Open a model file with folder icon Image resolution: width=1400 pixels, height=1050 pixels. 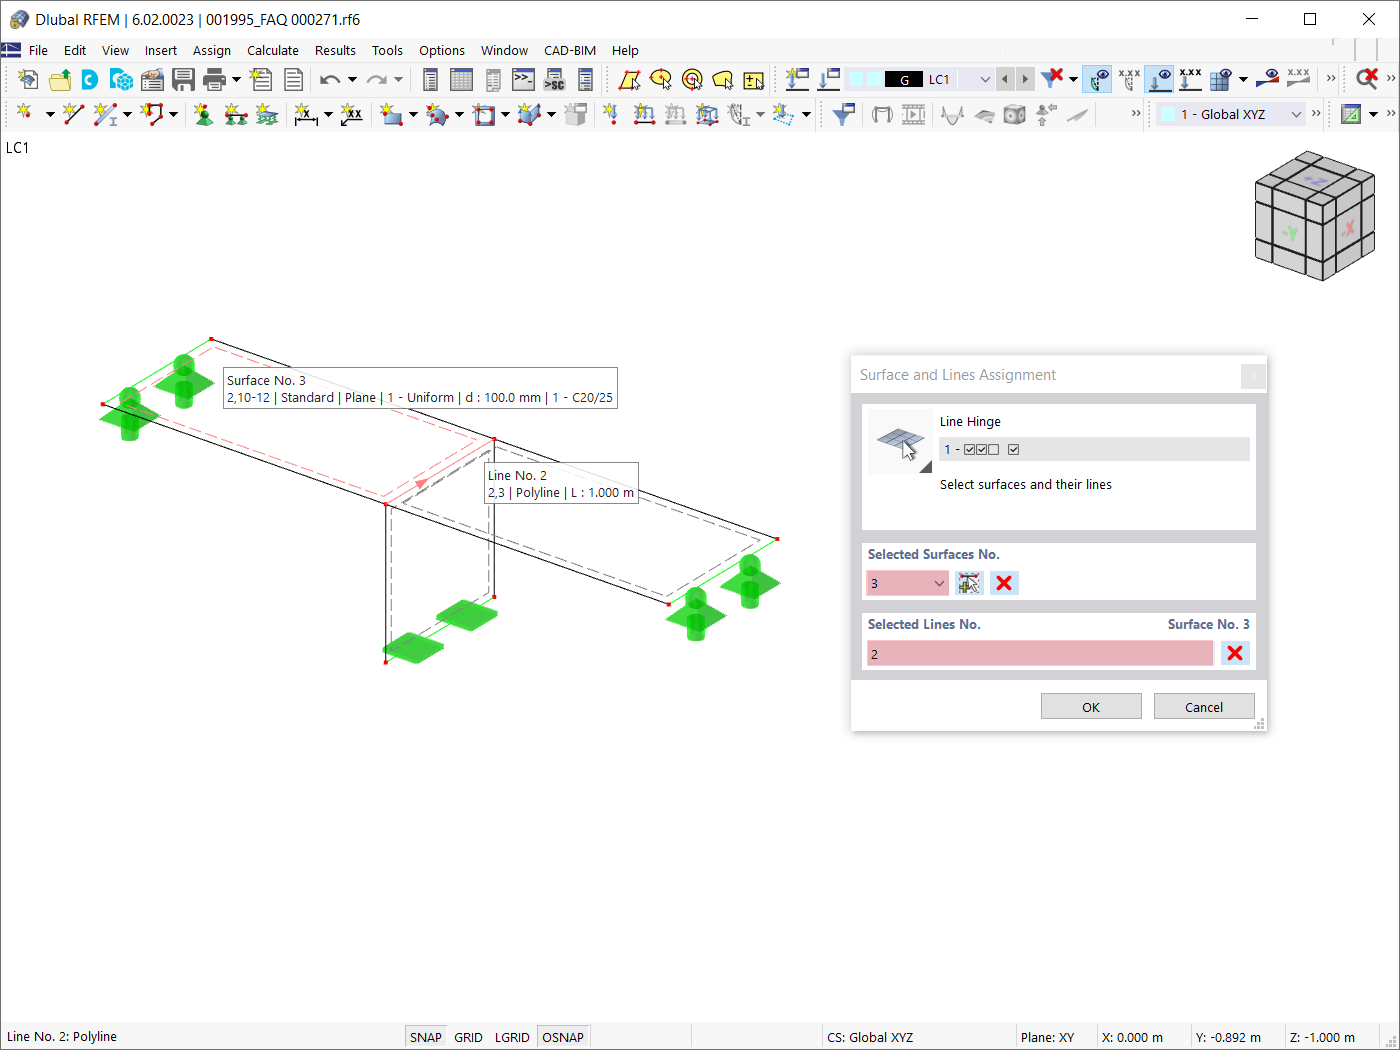60,80
